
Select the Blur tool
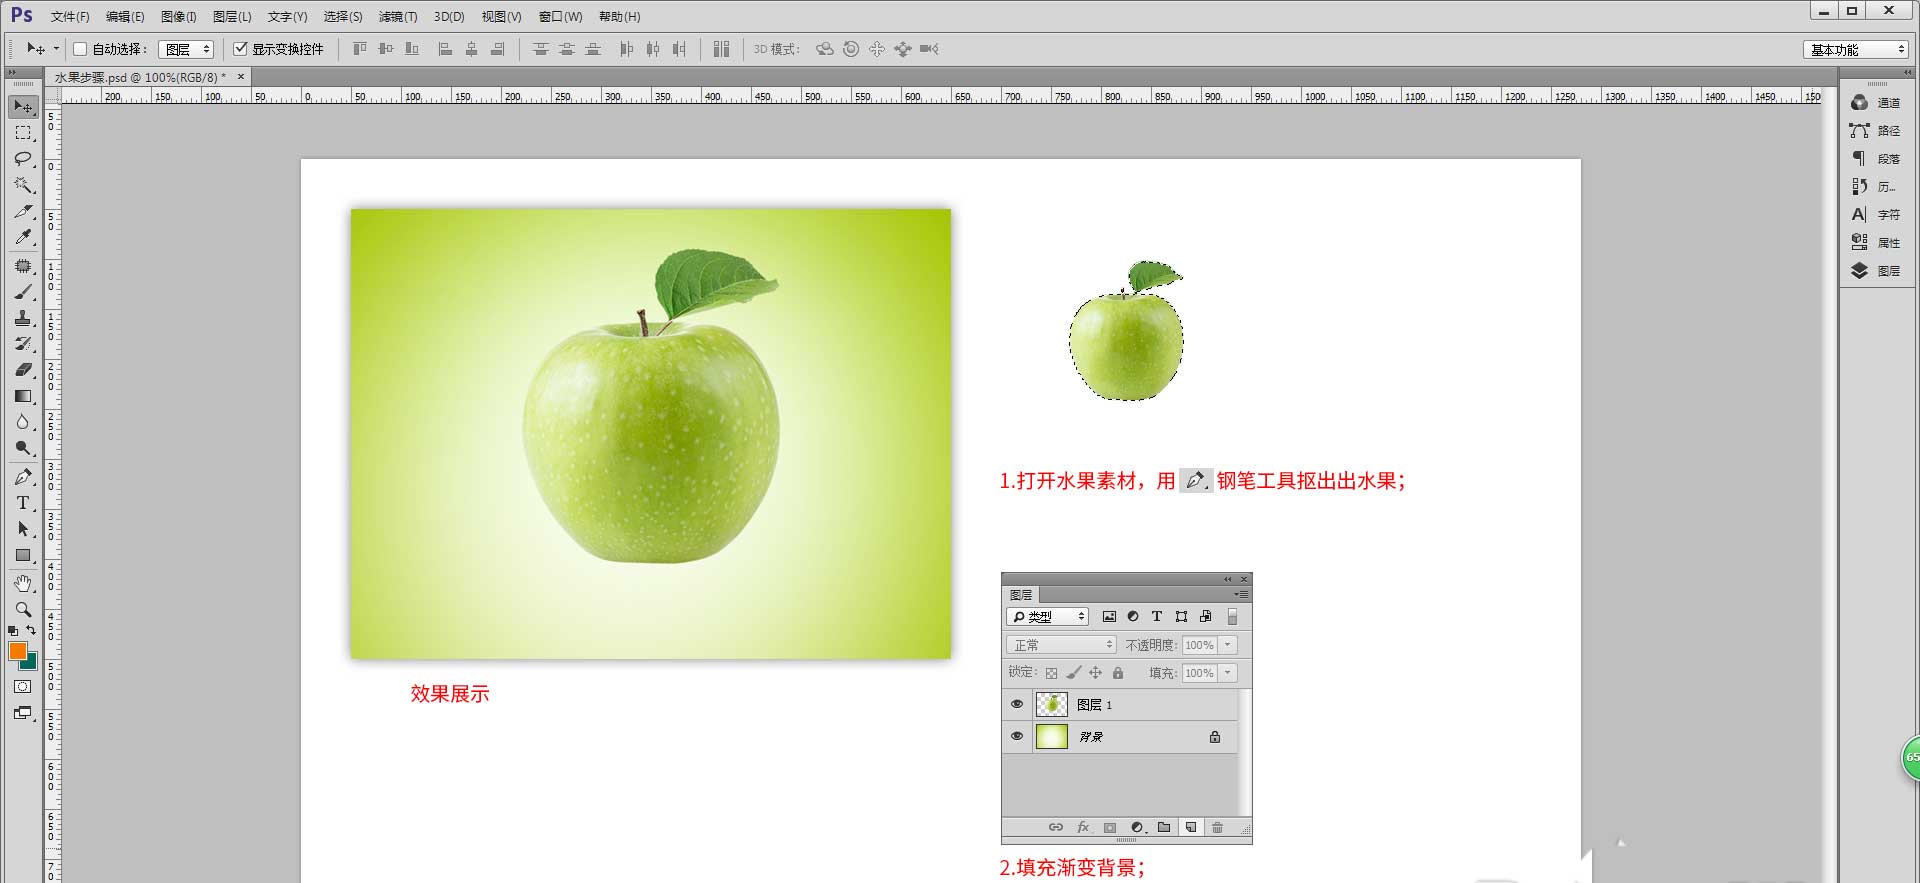[23, 422]
